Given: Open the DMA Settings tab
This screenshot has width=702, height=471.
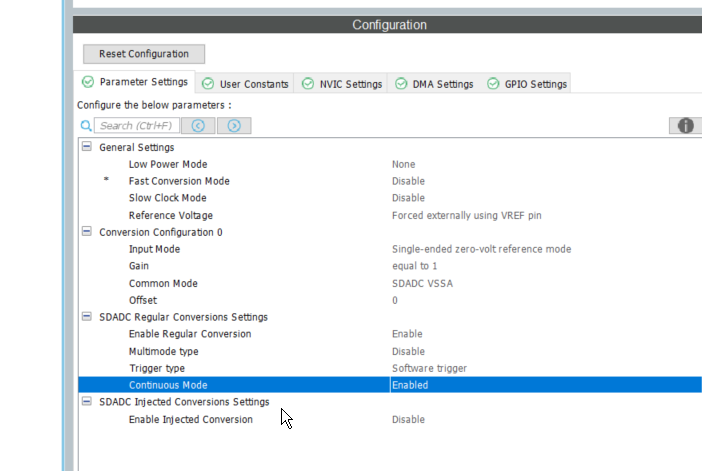Looking at the screenshot, I should tap(434, 84).
